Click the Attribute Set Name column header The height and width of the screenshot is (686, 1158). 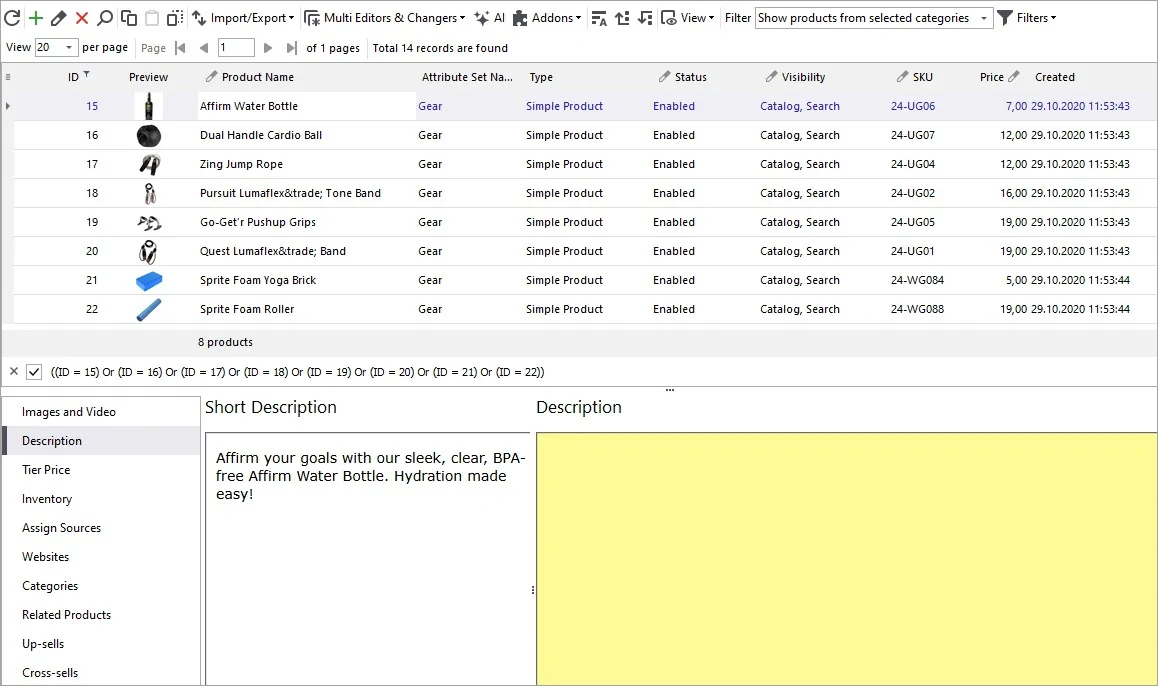coord(467,77)
